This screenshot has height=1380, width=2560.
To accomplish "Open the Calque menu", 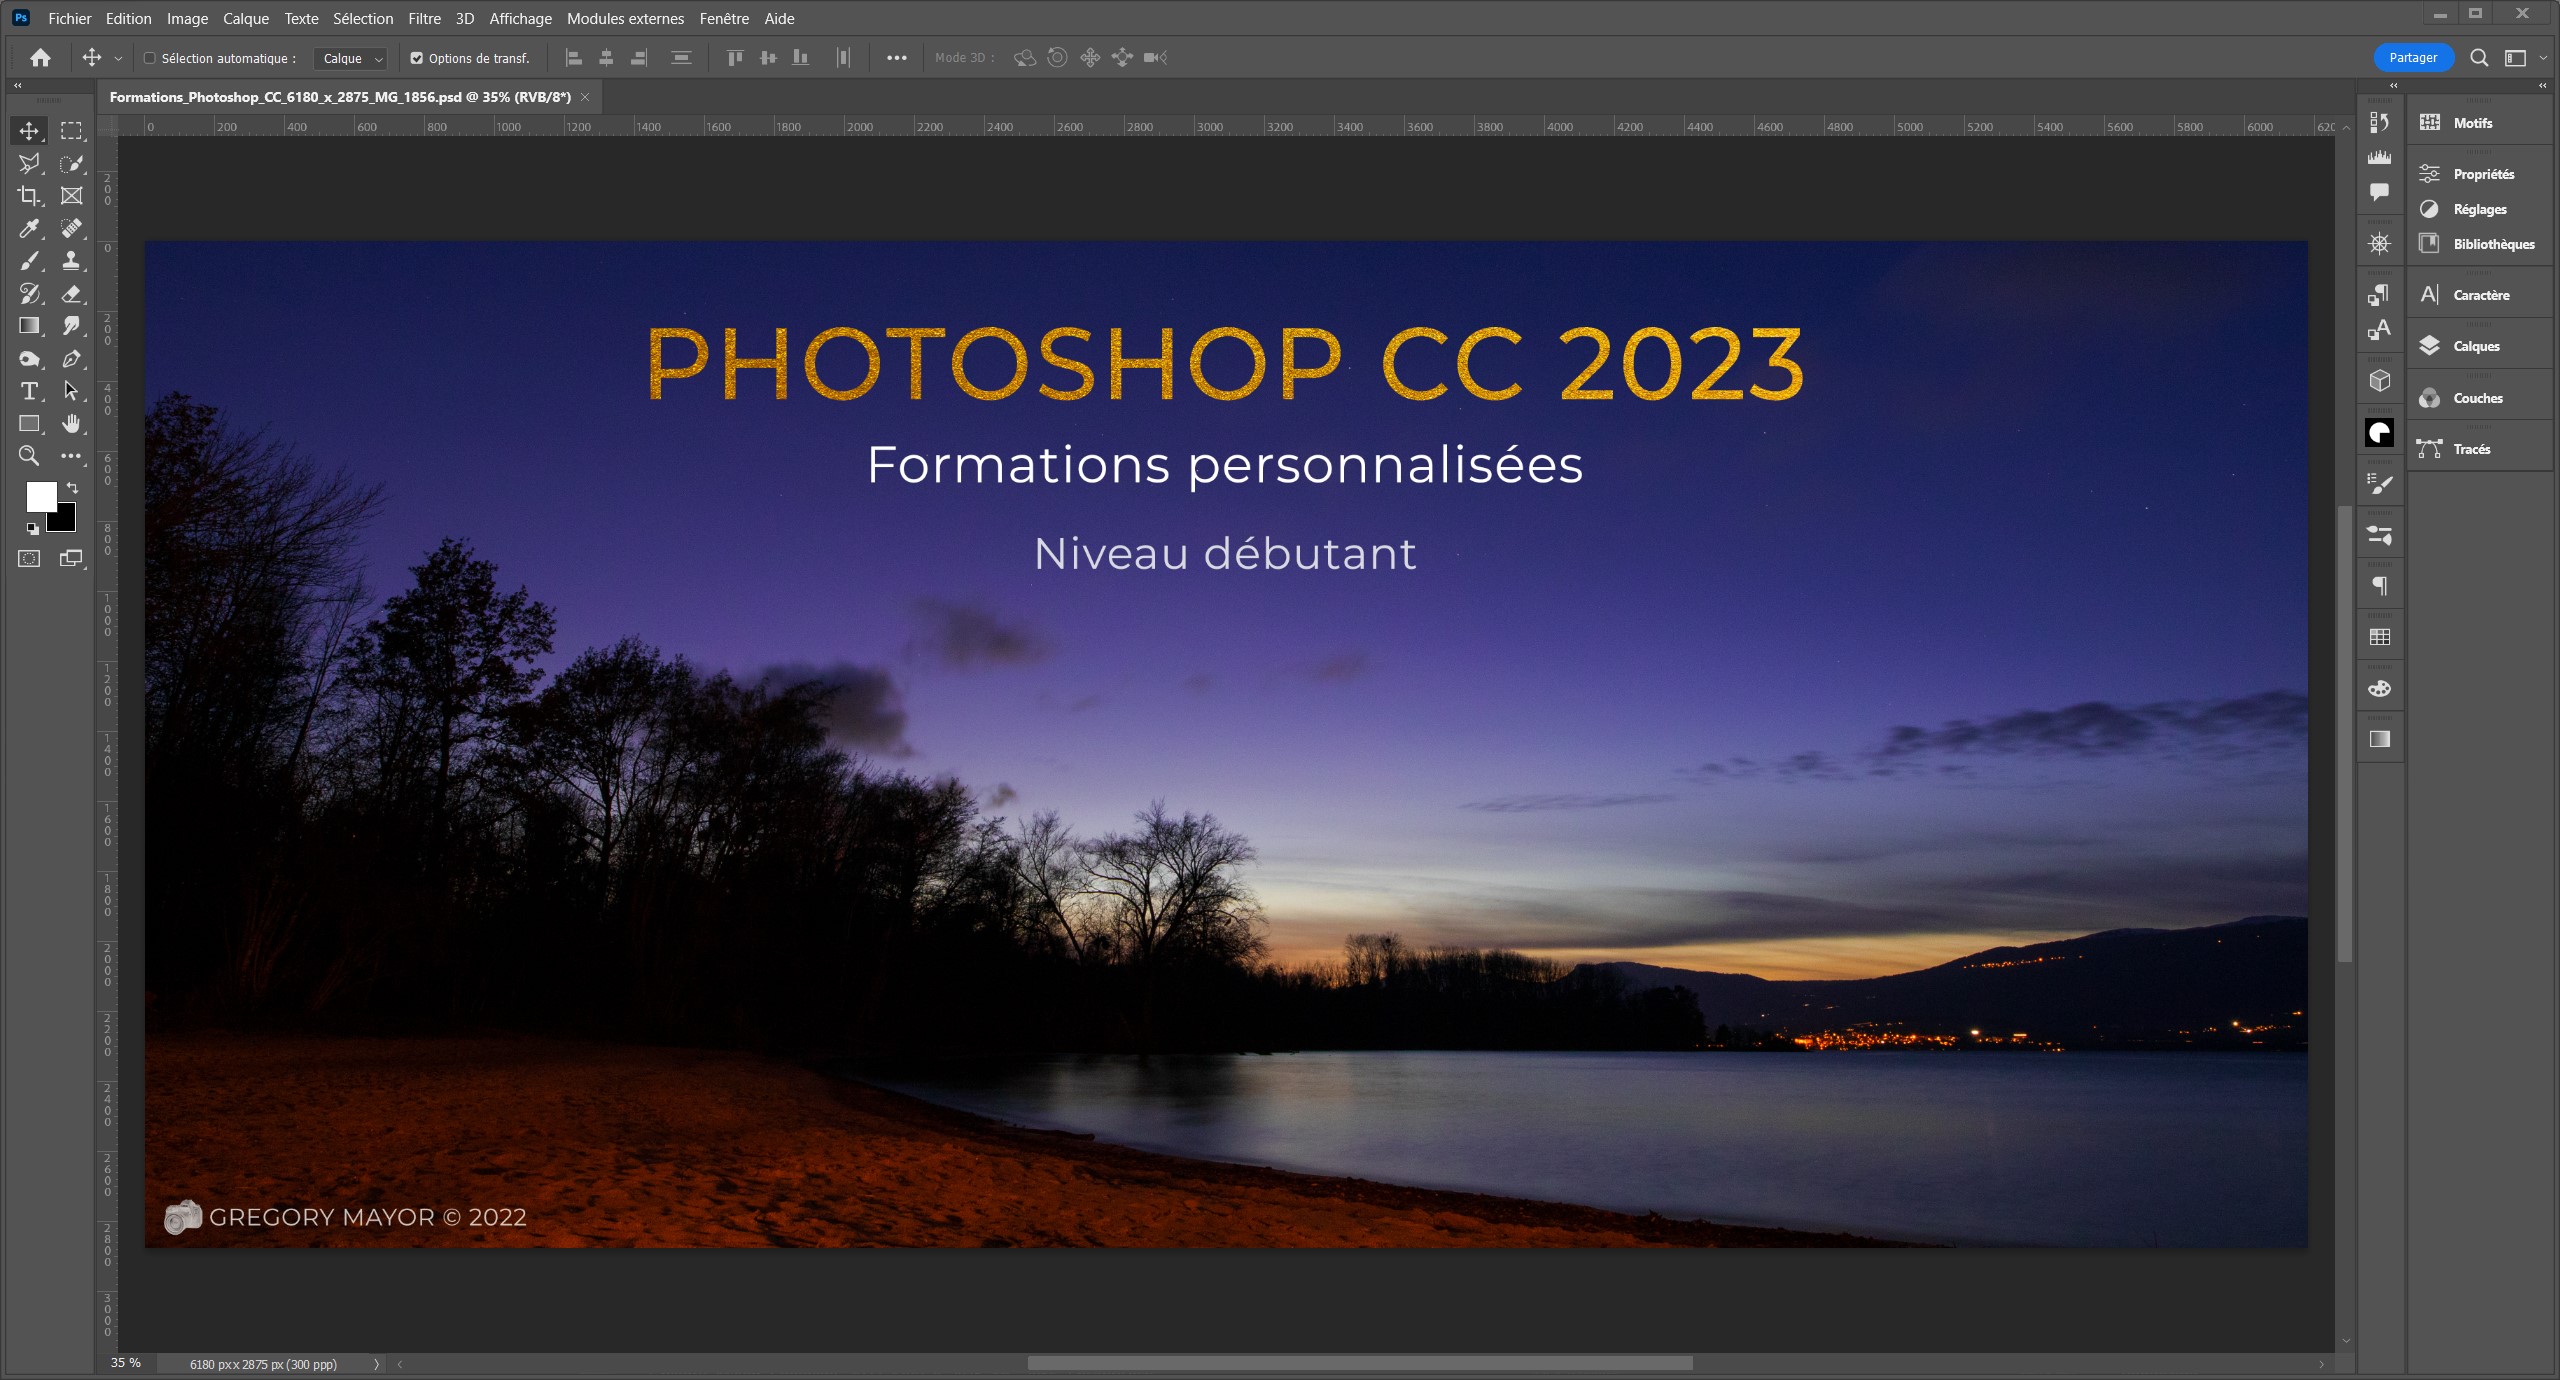I will pyautogui.click(x=246, y=18).
